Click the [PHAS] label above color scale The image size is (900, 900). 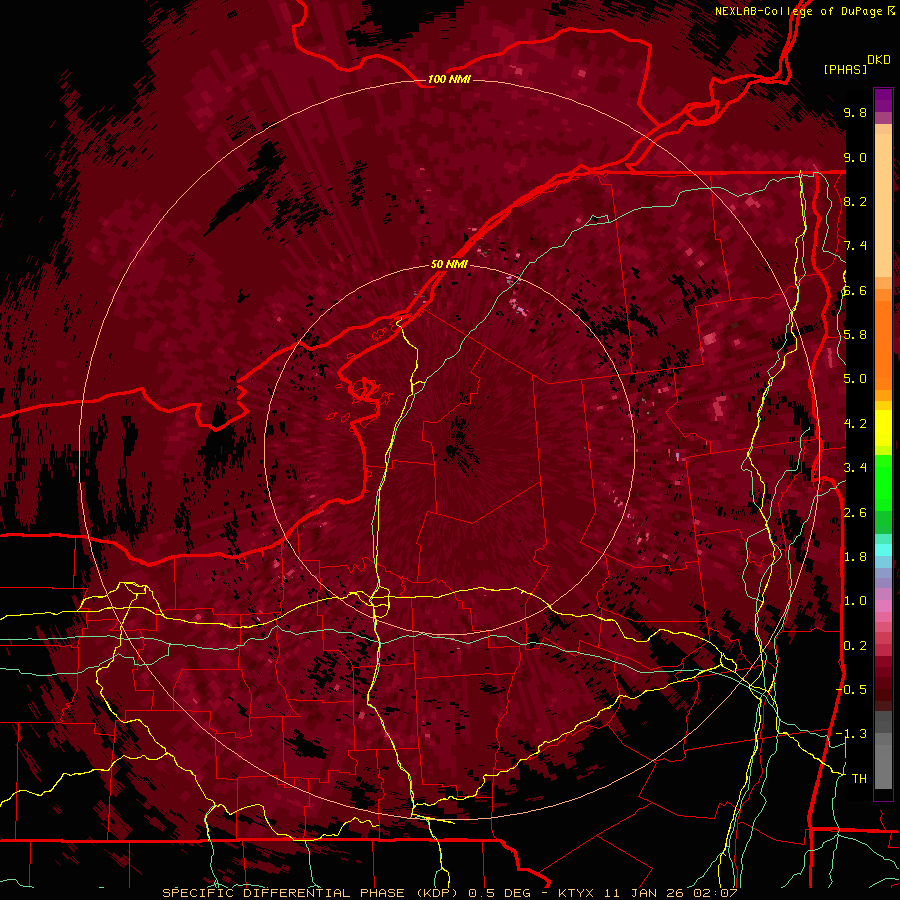(x=845, y=69)
